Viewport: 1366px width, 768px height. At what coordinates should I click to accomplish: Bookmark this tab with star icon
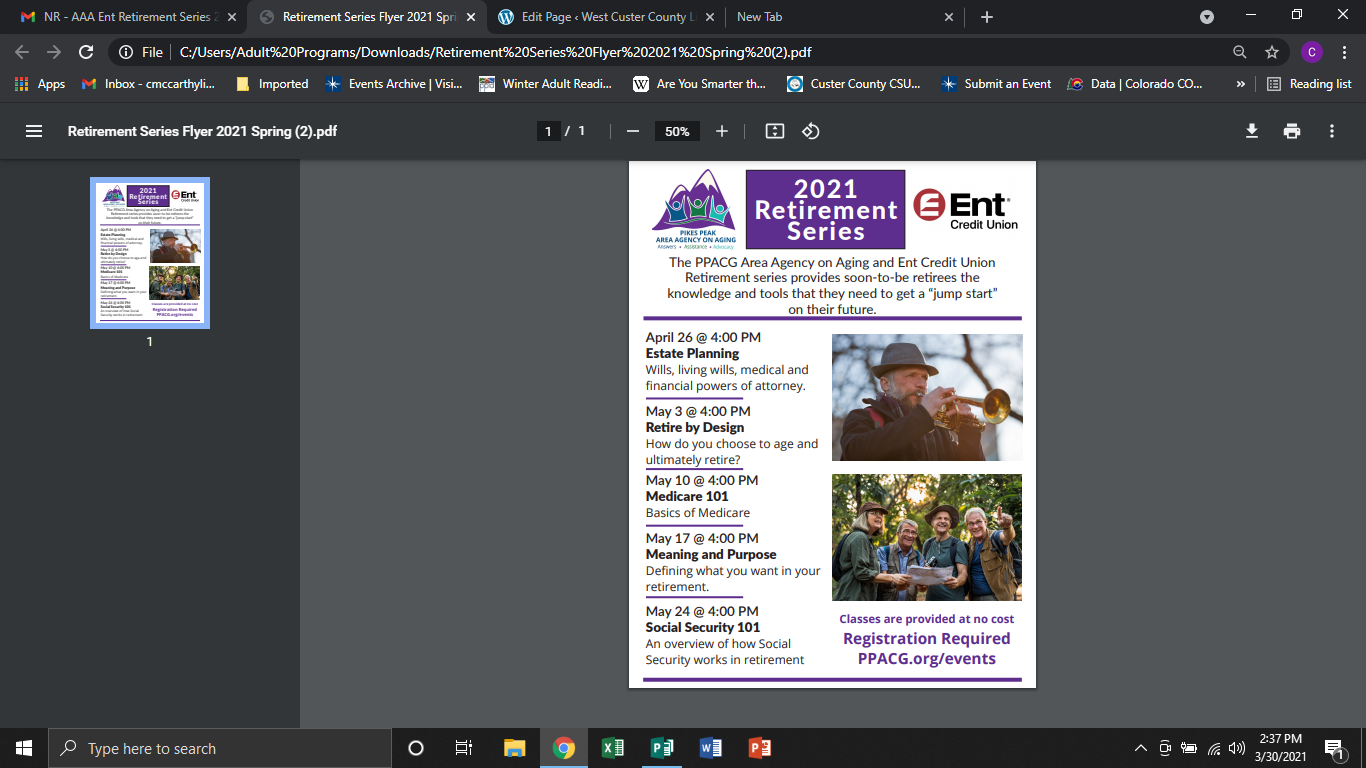click(1272, 52)
